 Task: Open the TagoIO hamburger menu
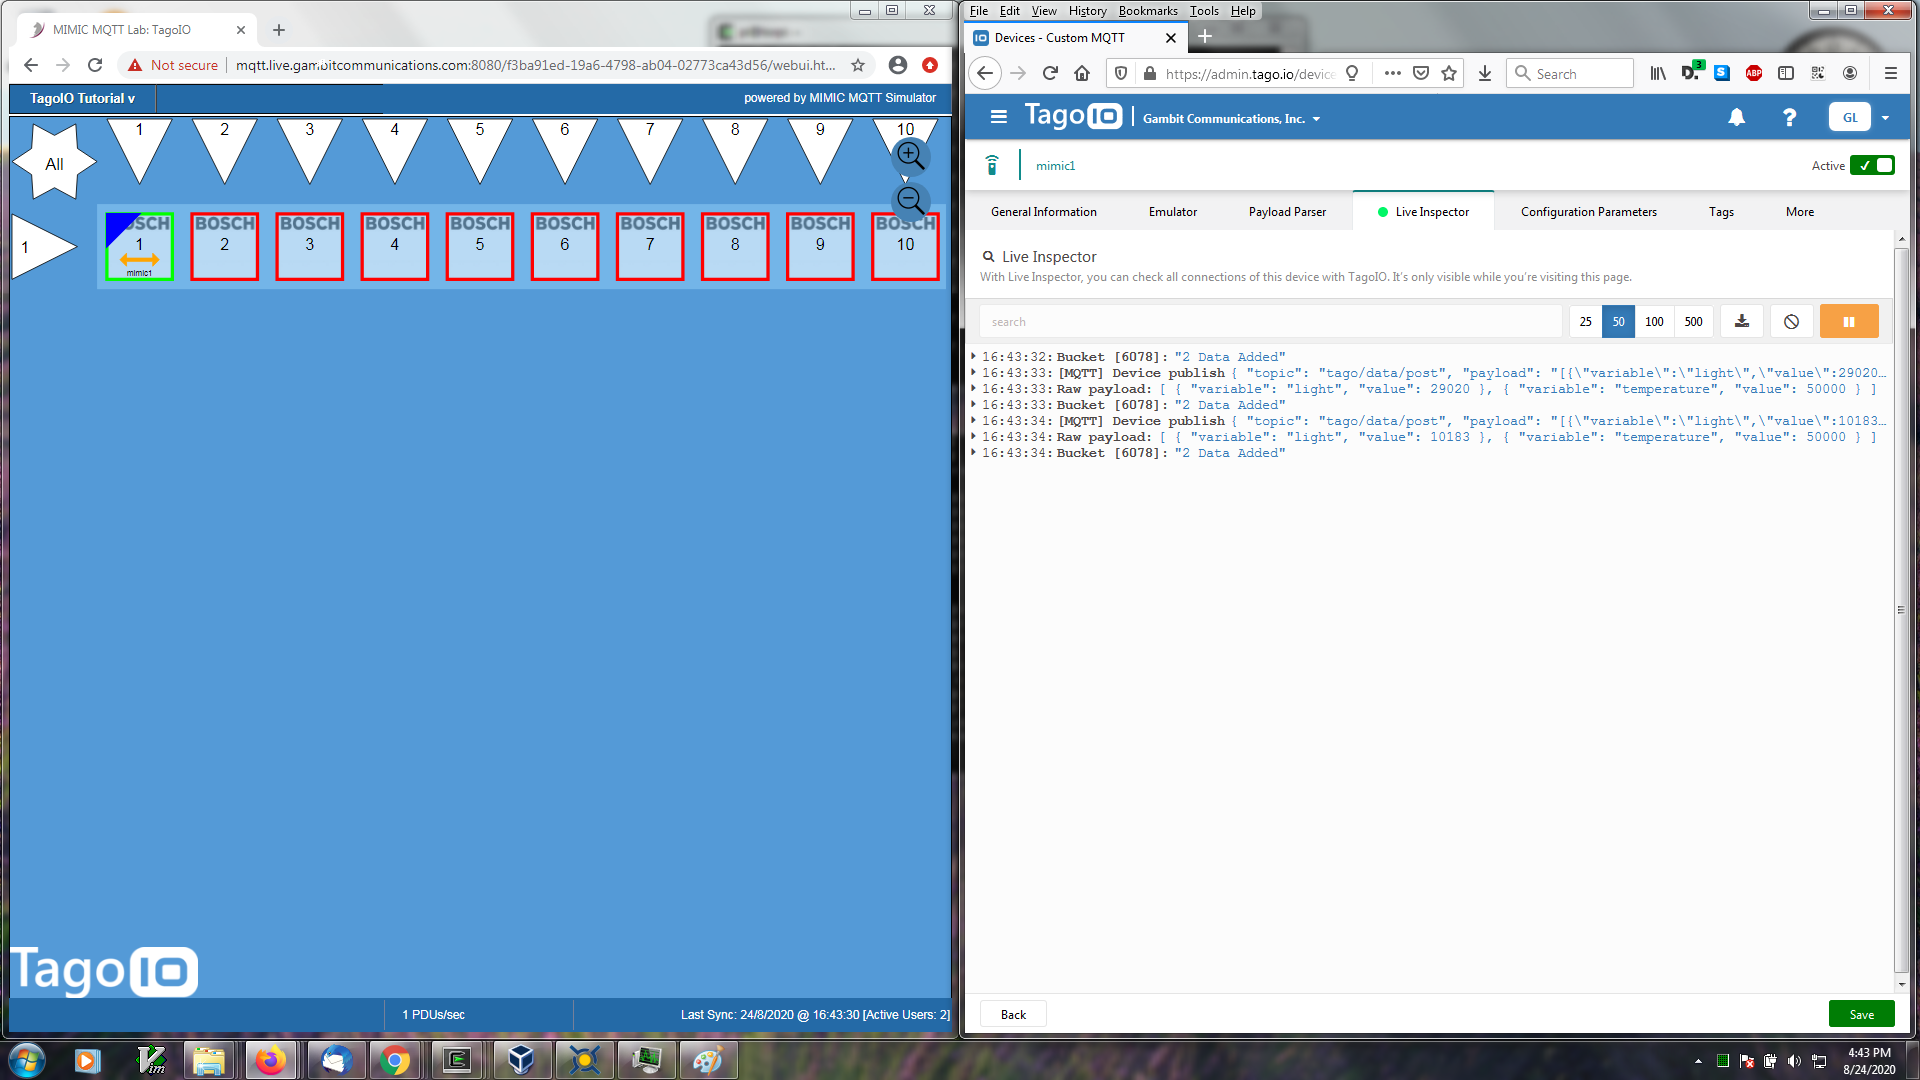tap(998, 117)
